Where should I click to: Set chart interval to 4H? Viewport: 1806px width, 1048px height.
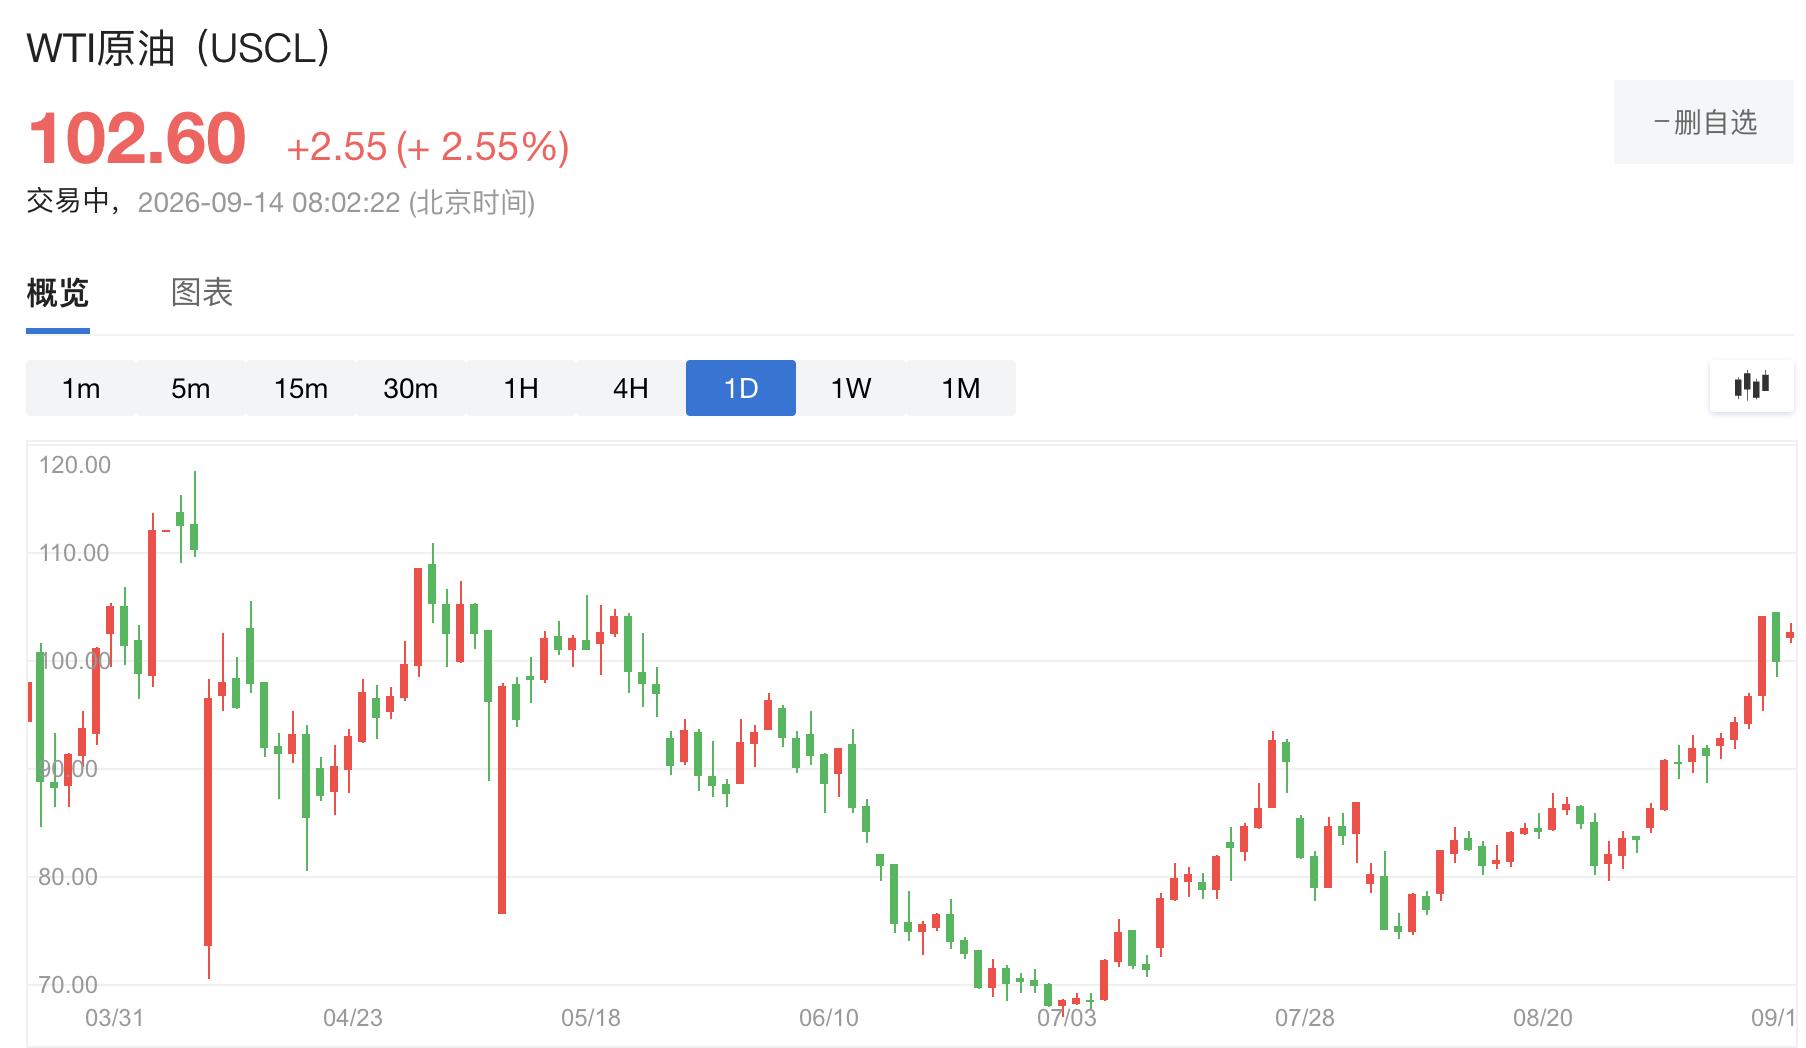click(631, 388)
